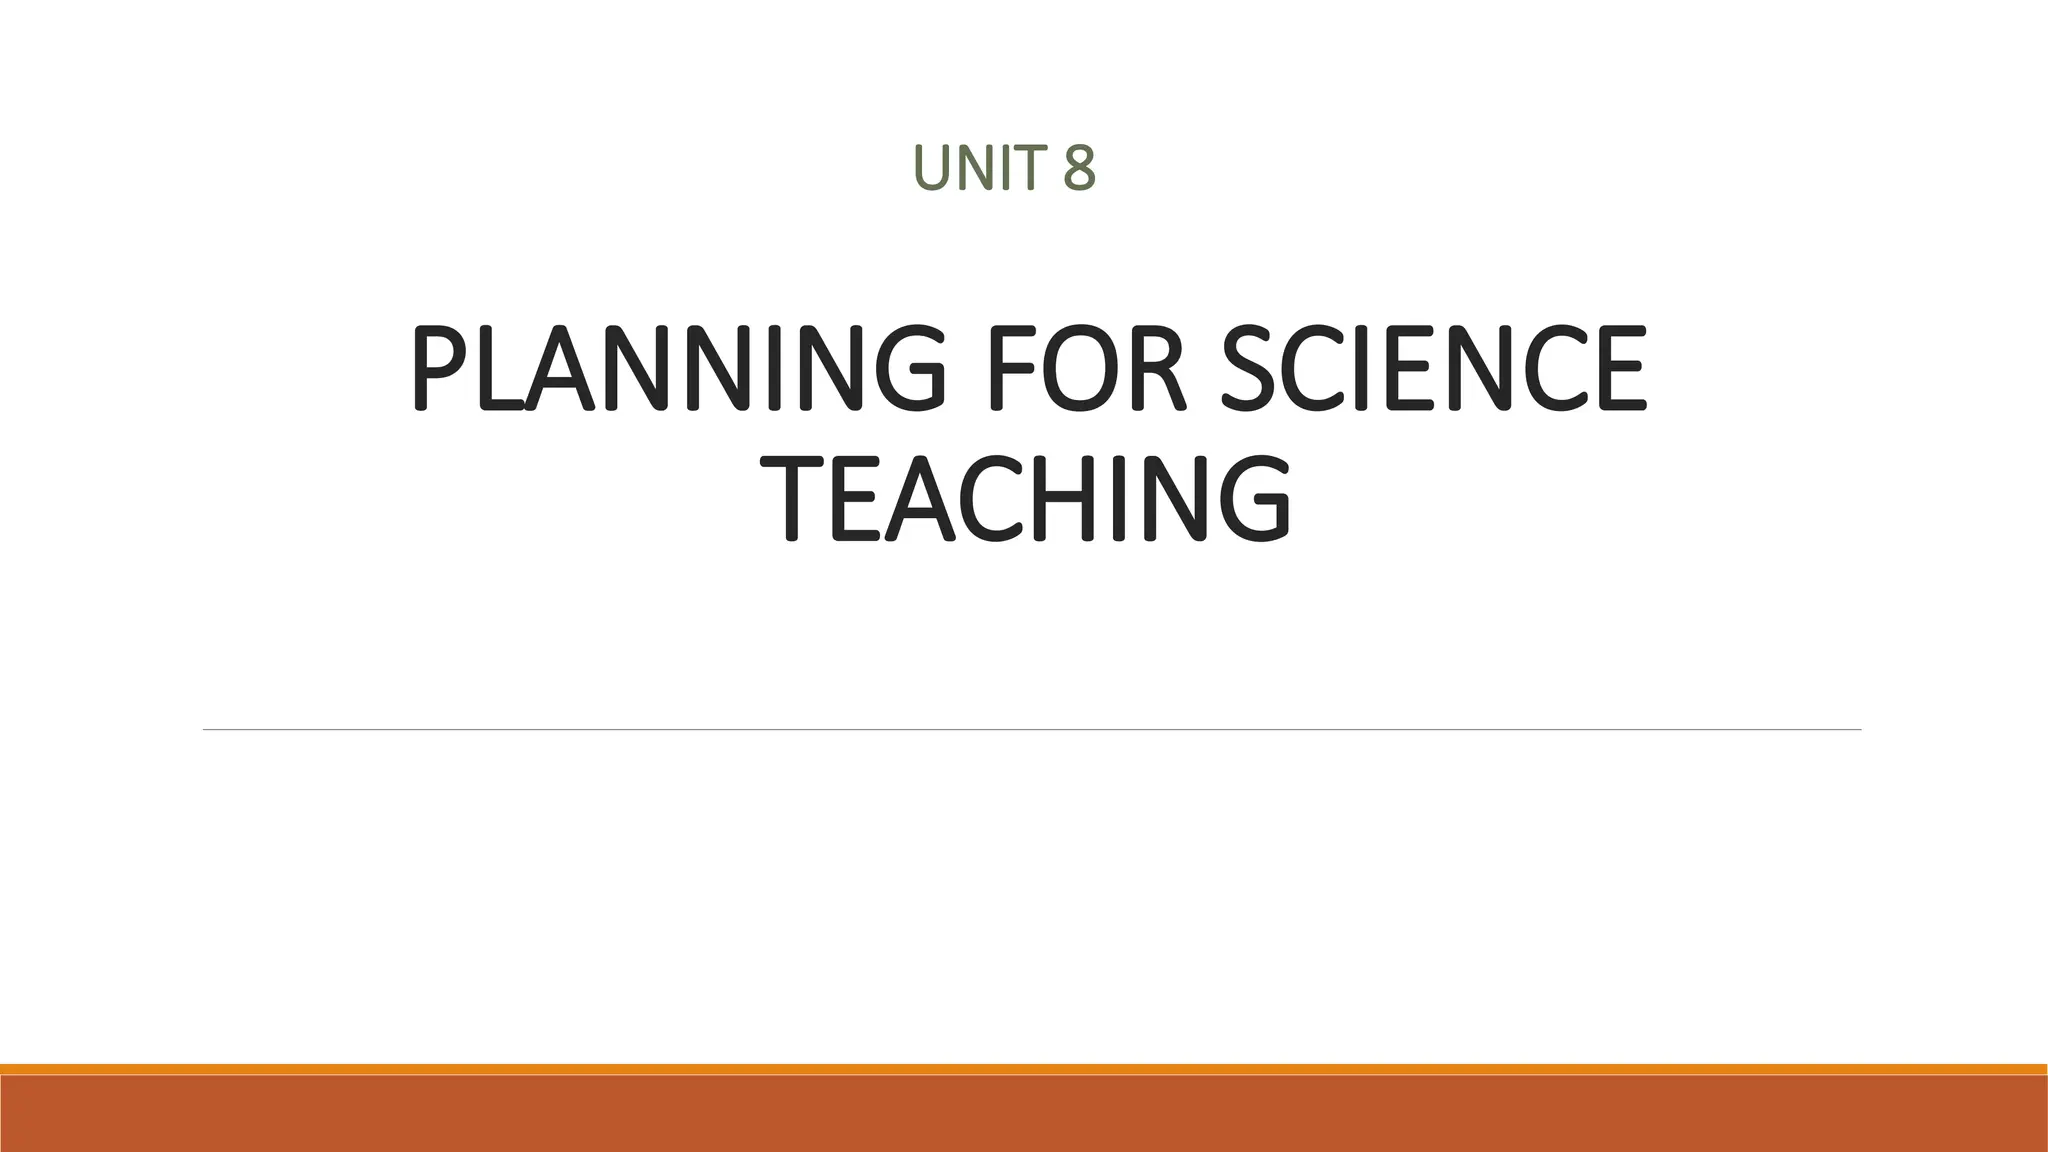
Task: Select the word FOR in the title
Action: click(1085, 368)
